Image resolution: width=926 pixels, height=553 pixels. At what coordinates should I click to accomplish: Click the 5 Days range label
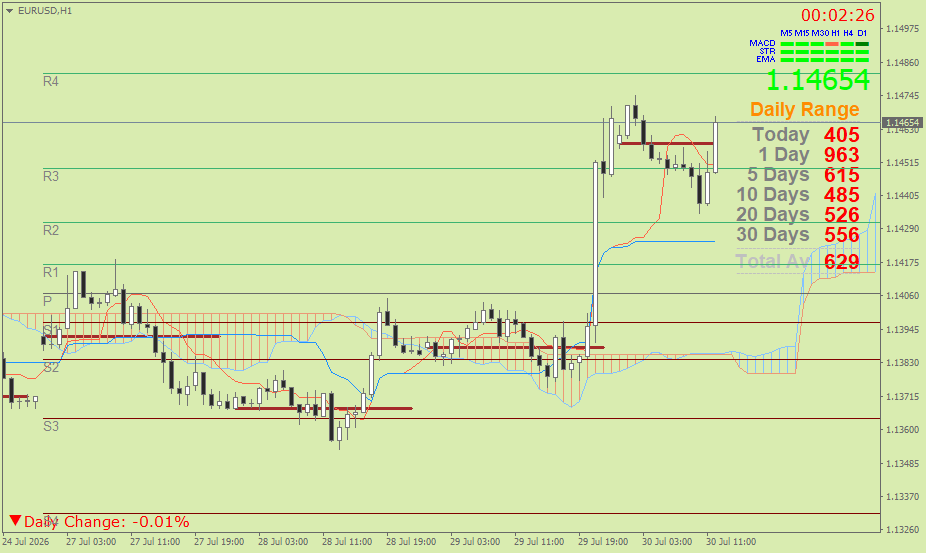point(778,175)
